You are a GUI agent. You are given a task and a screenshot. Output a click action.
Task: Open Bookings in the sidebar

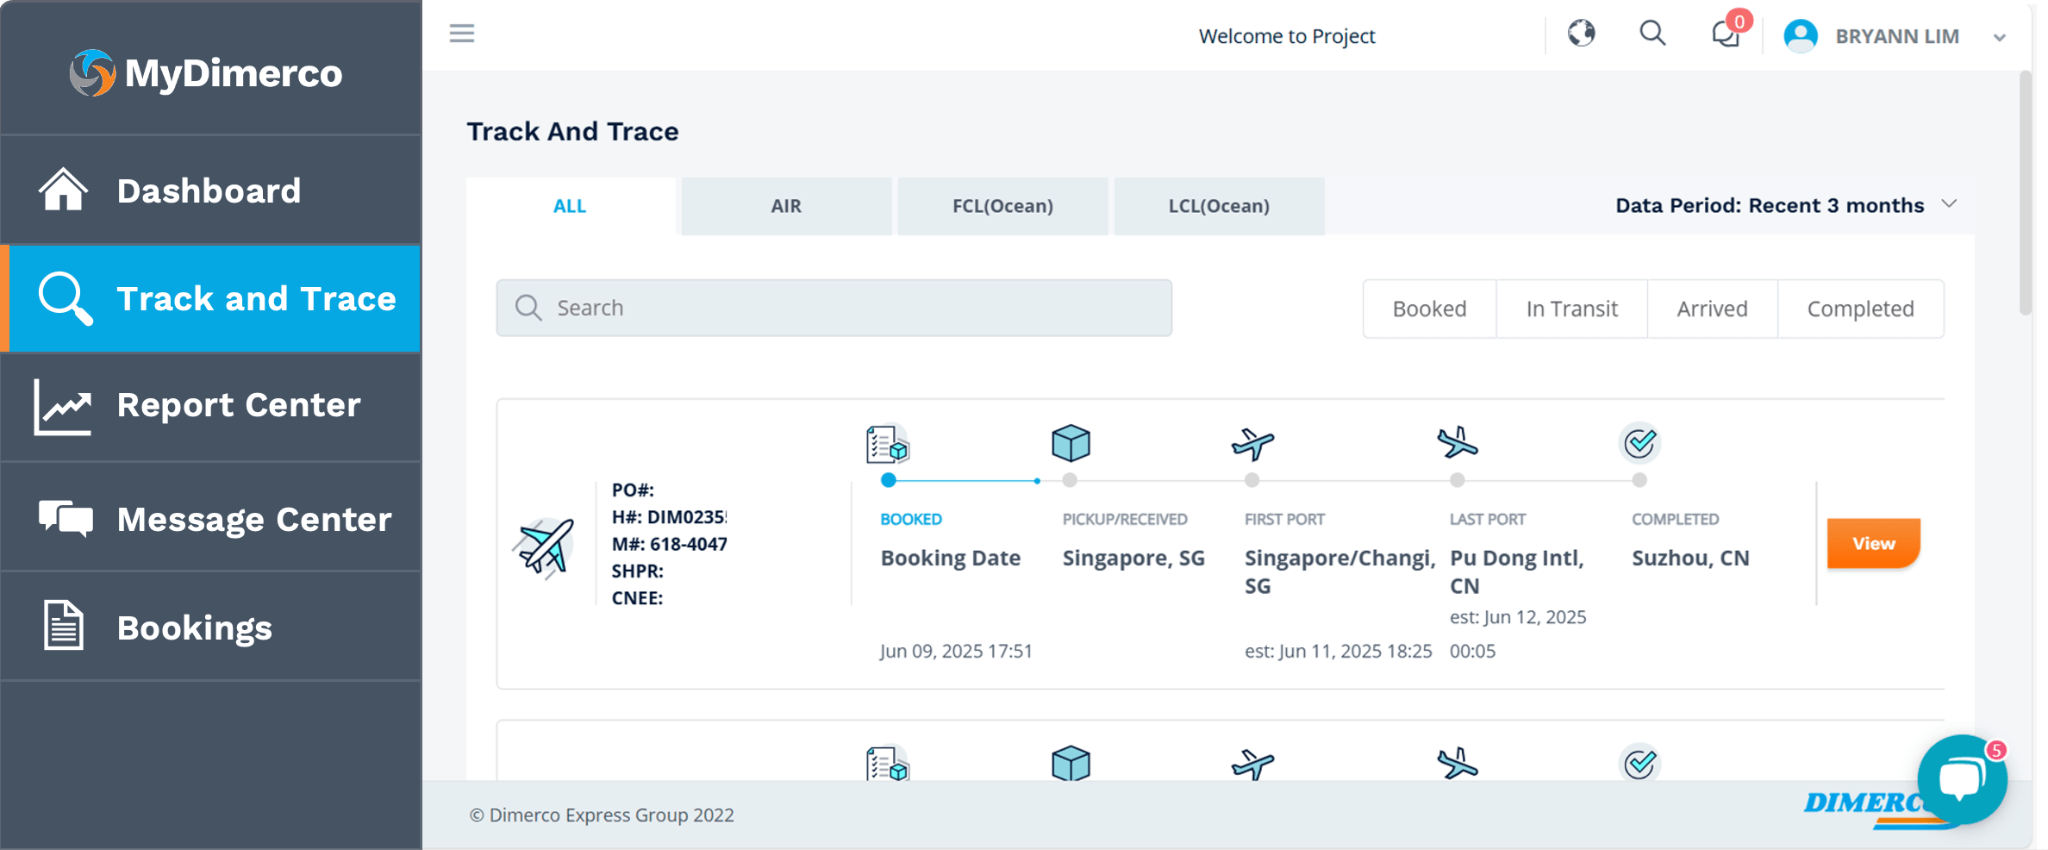click(211, 626)
